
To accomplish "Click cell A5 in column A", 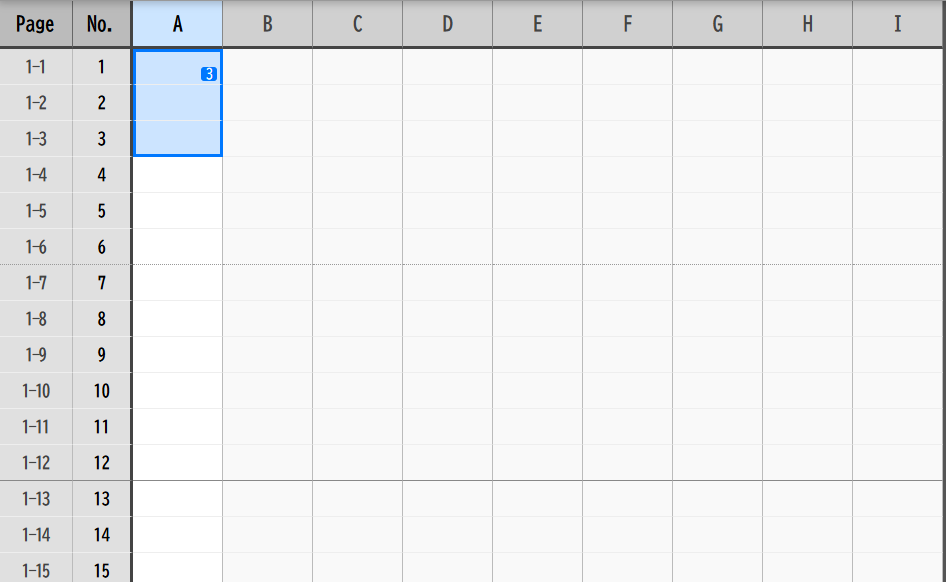I will pyautogui.click(x=177, y=211).
